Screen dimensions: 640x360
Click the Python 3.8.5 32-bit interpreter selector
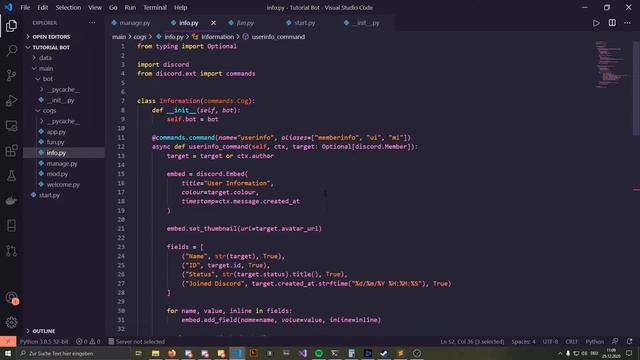tap(44, 341)
